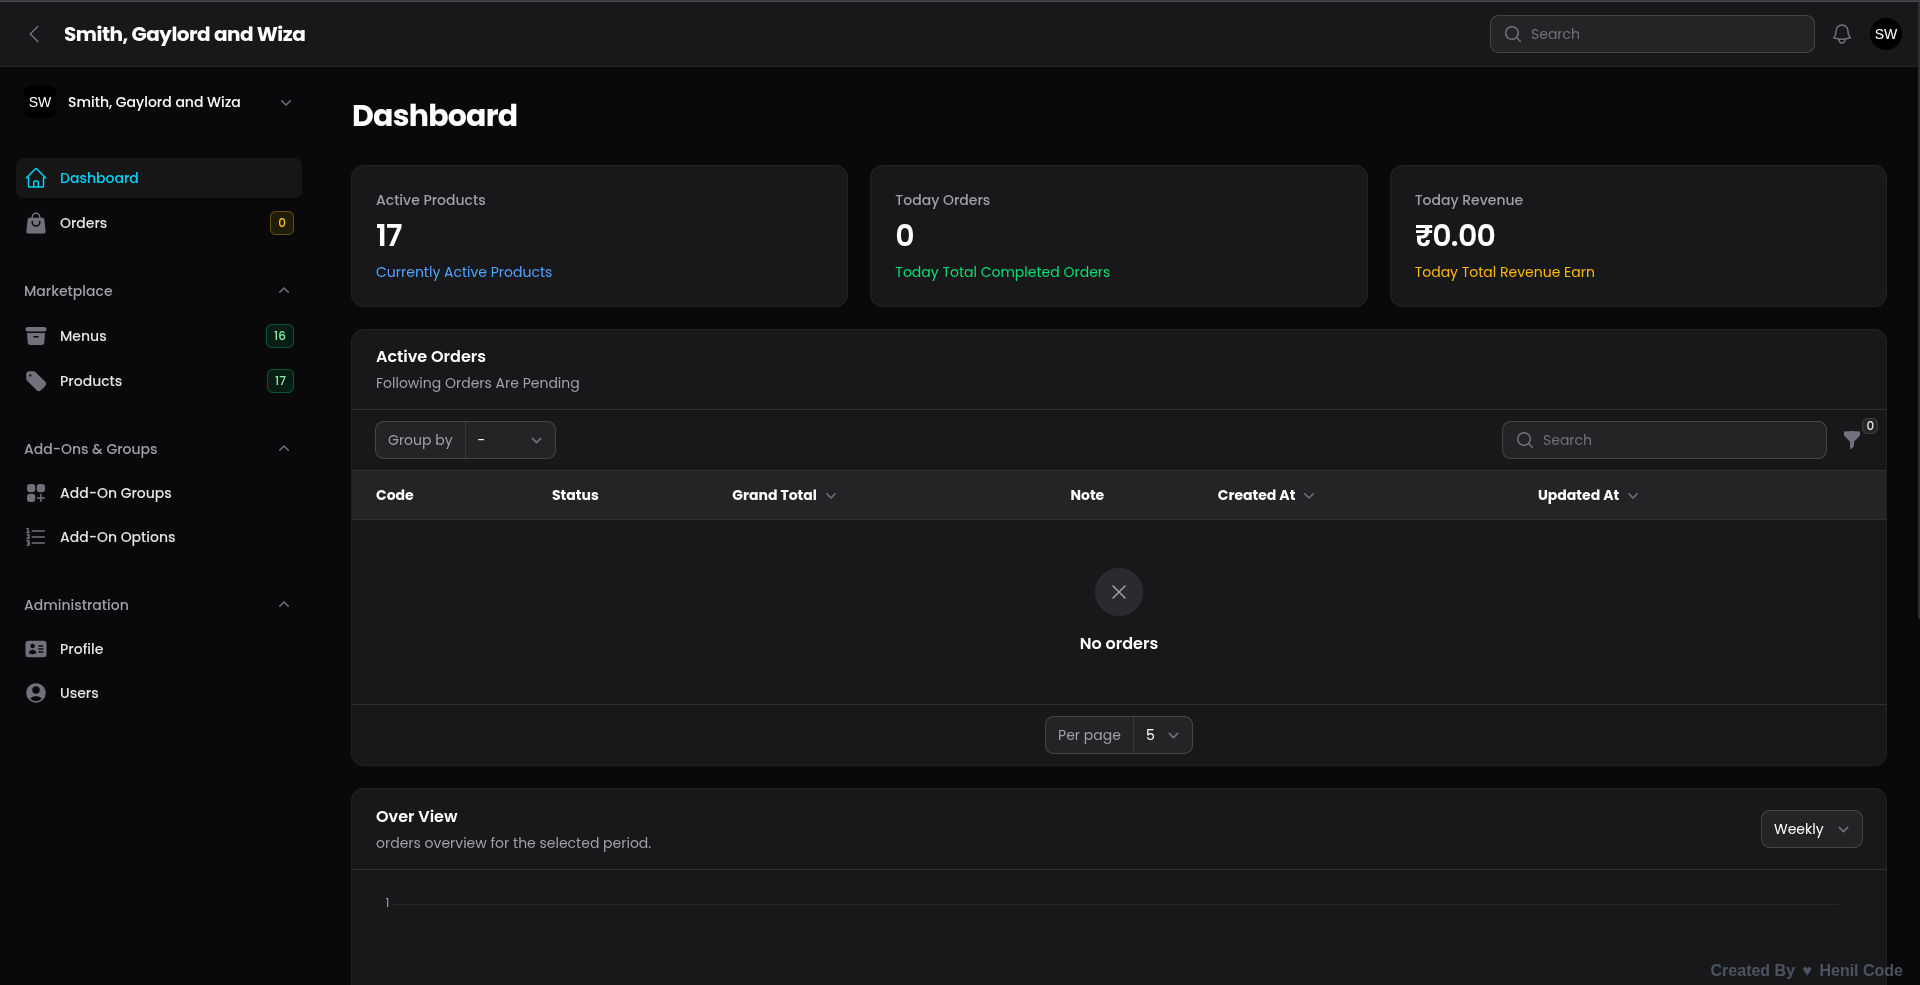Click the Active Products value 17

(x=389, y=235)
